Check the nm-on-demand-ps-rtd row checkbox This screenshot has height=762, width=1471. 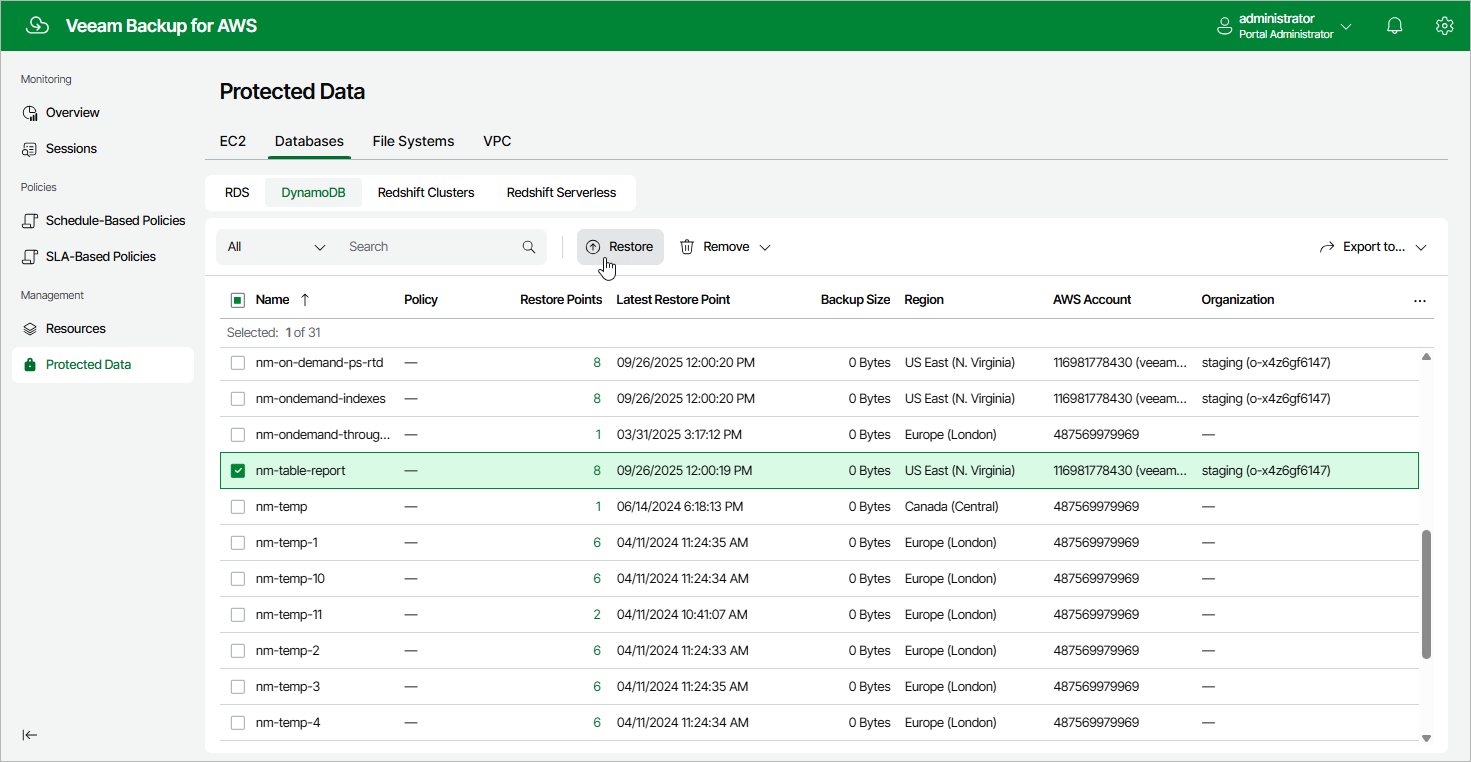point(238,363)
